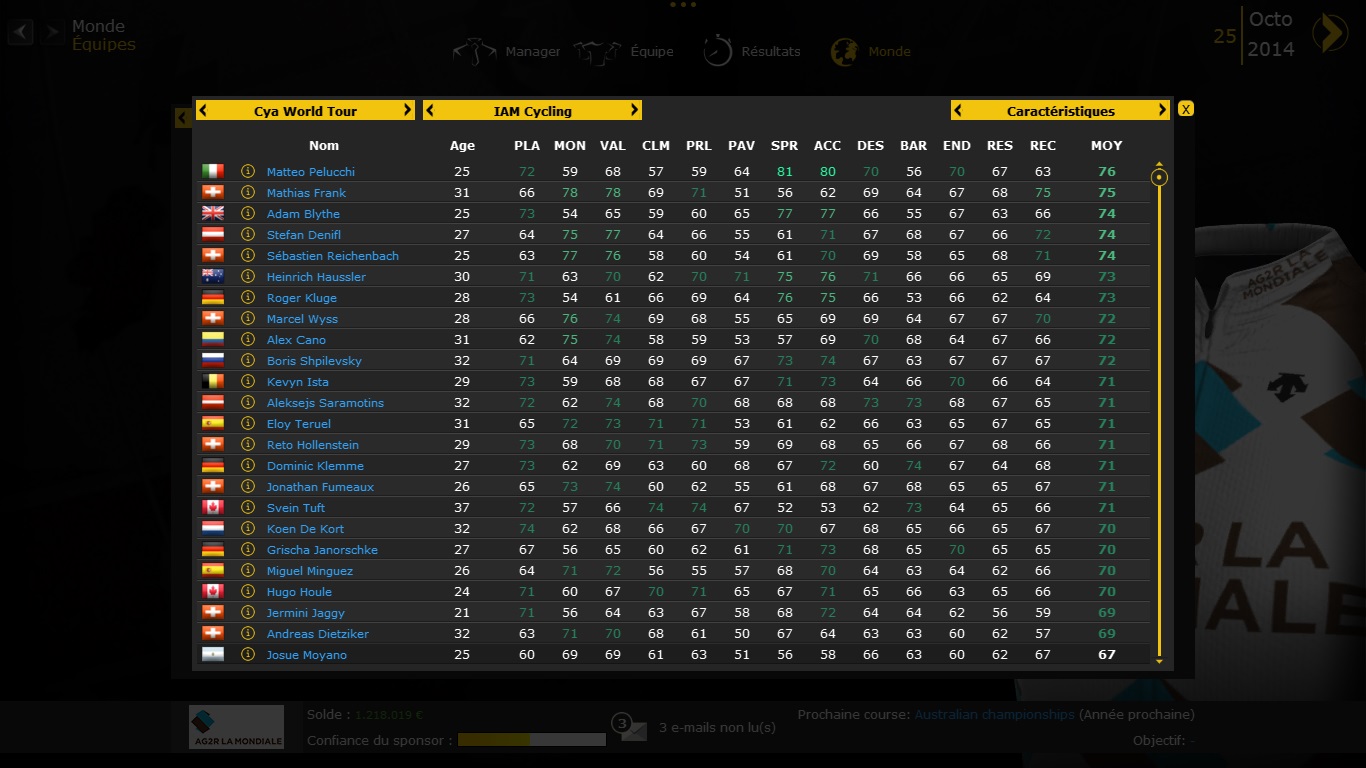This screenshot has height=768, width=1366.
Task: Open info icon for Heinrich Haussler
Action: click(248, 276)
